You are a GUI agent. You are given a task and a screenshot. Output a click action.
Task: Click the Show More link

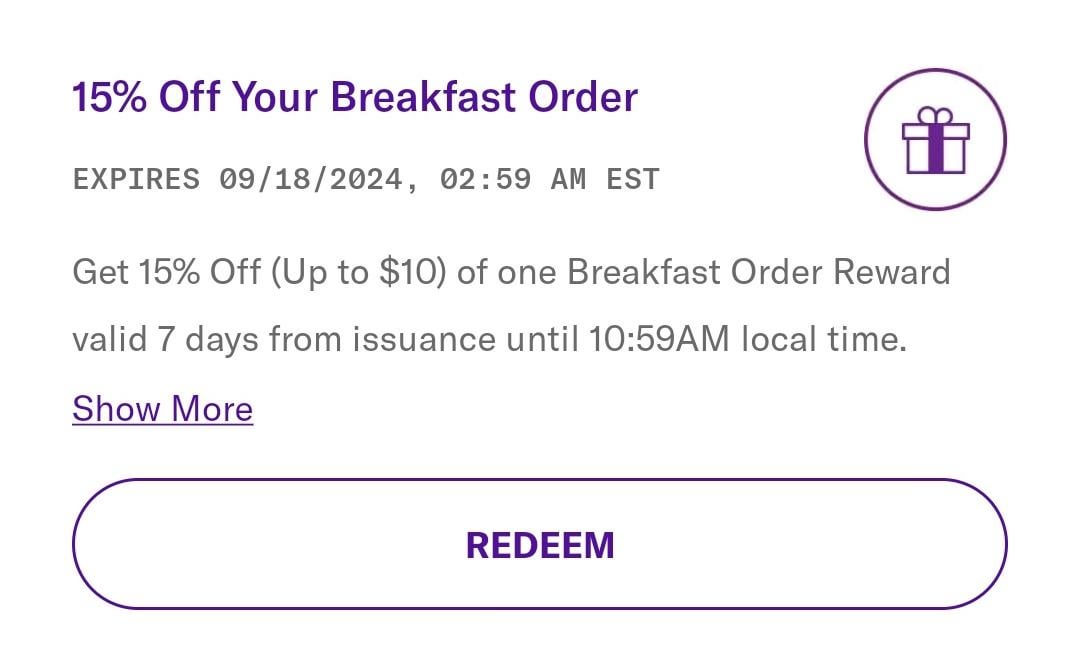[x=162, y=409]
